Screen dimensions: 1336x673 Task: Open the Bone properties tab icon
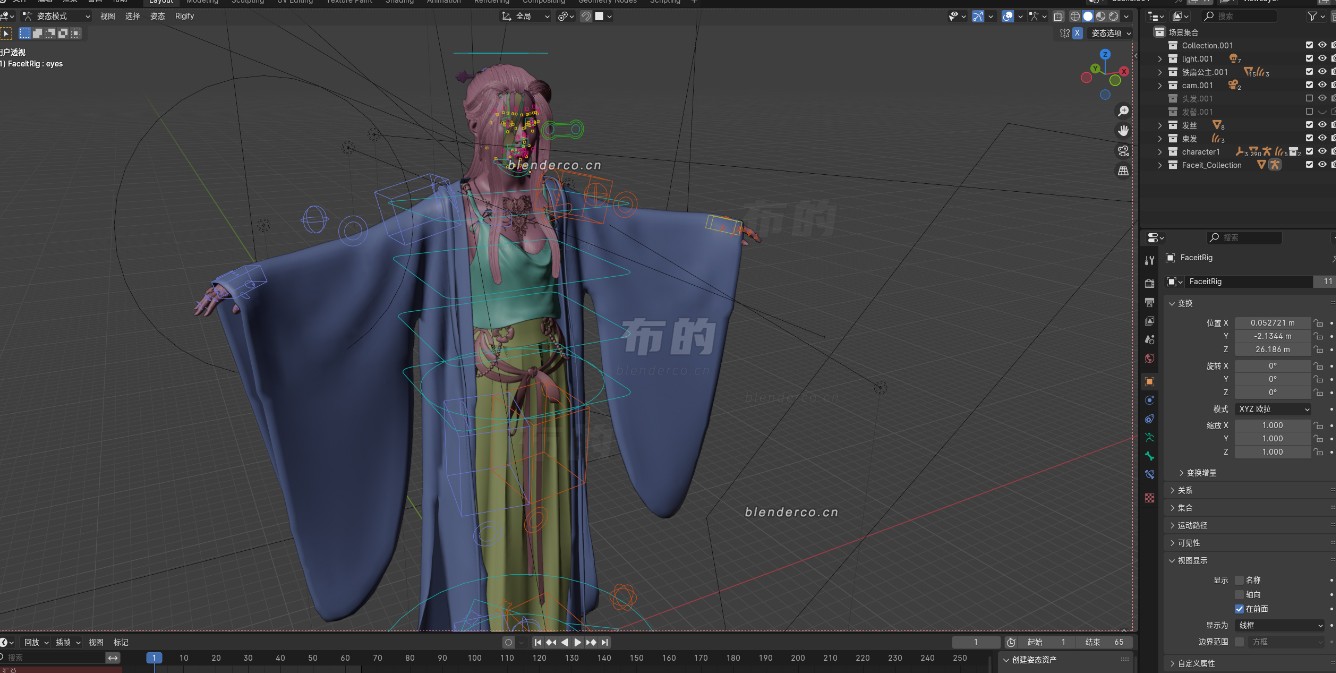[x=1150, y=456]
